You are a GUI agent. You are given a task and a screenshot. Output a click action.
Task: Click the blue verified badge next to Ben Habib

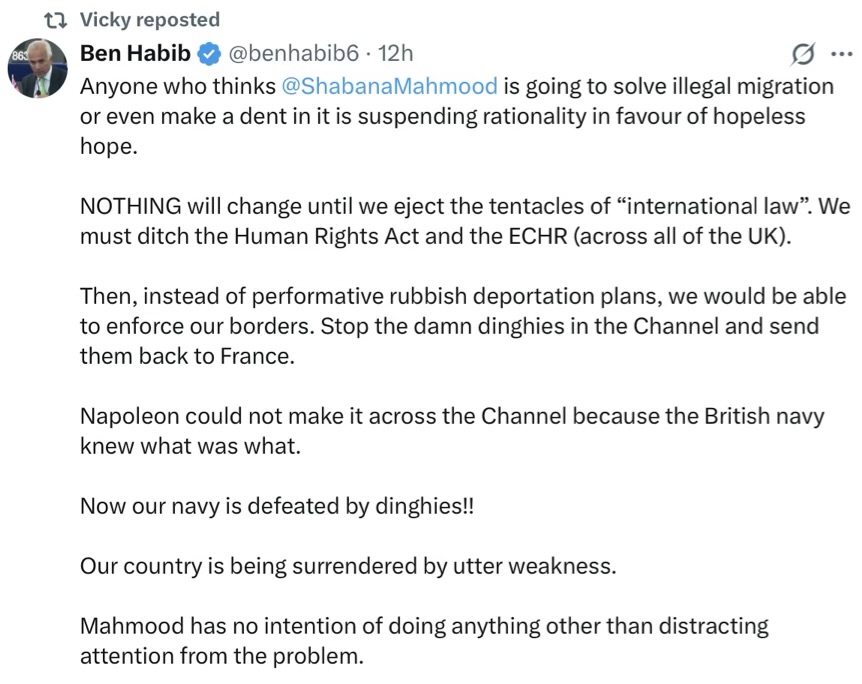pyautogui.click(x=208, y=53)
